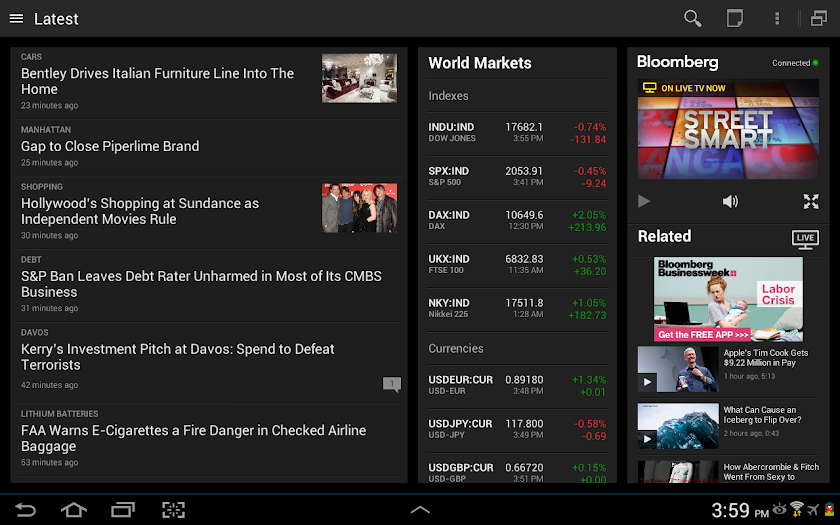The width and height of the screenshot is (840, 525).
Task: Tap the Android home button
Action: (x=74, y=509)
